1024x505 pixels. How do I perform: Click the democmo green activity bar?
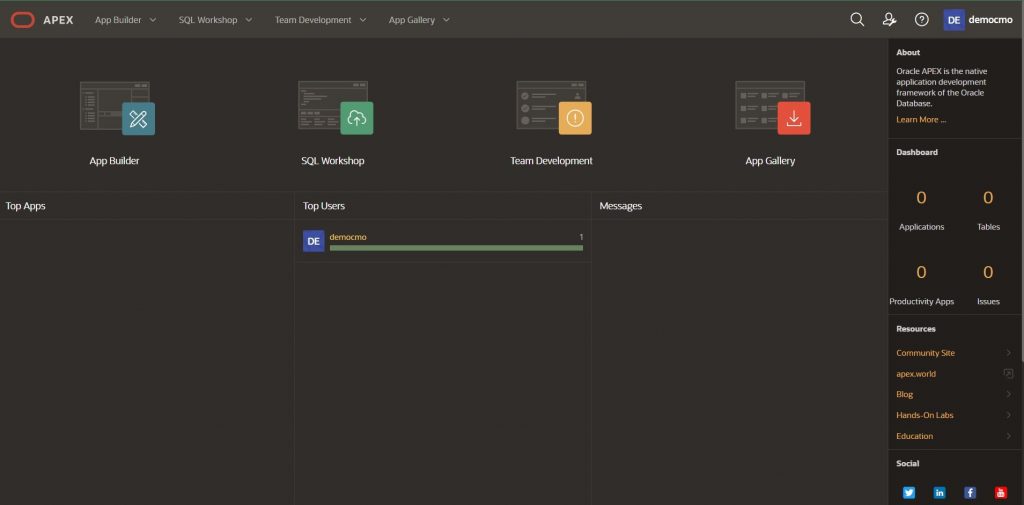click(x=456, y=248)
